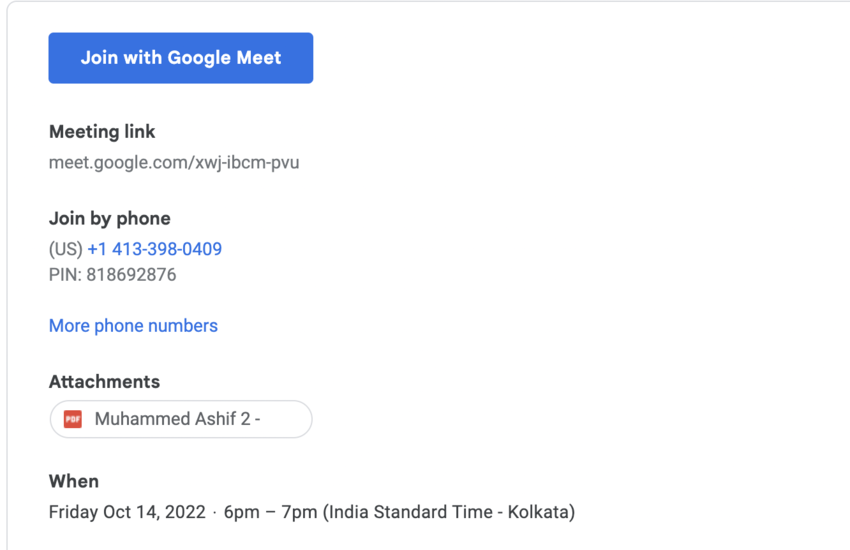Viewport: 850px width, 550px height.
Task: Open the Muhammed Ashif 2 attachment chip
Action: click(181, 420)
